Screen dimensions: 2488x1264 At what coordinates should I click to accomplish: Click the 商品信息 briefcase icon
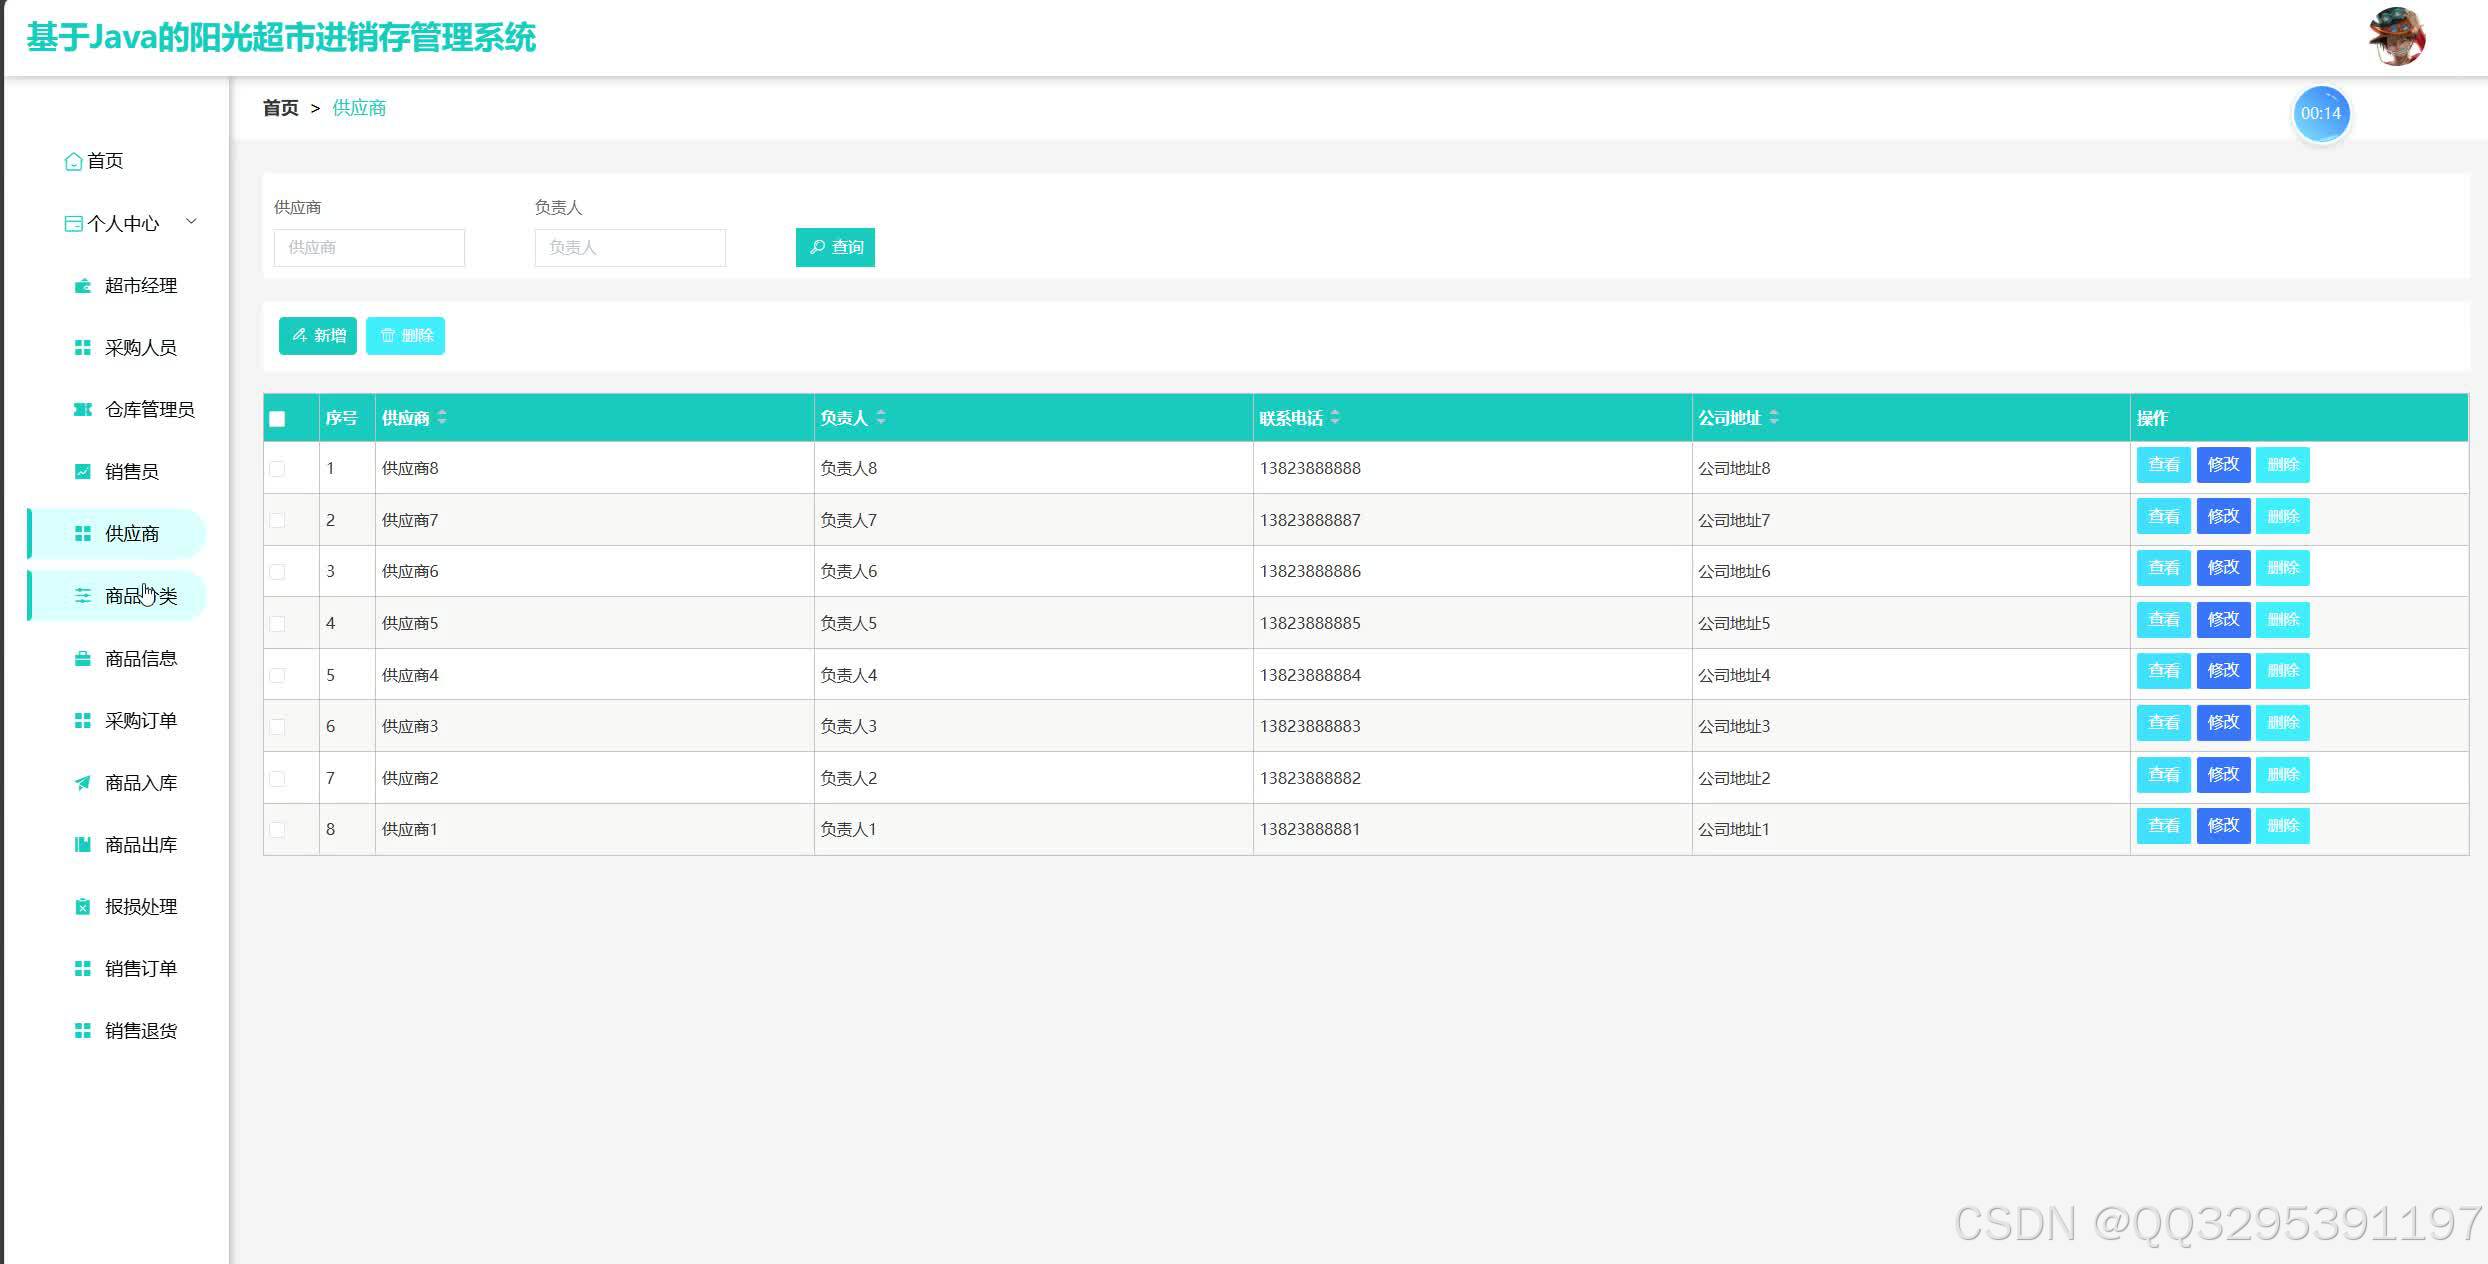[83, 659]
